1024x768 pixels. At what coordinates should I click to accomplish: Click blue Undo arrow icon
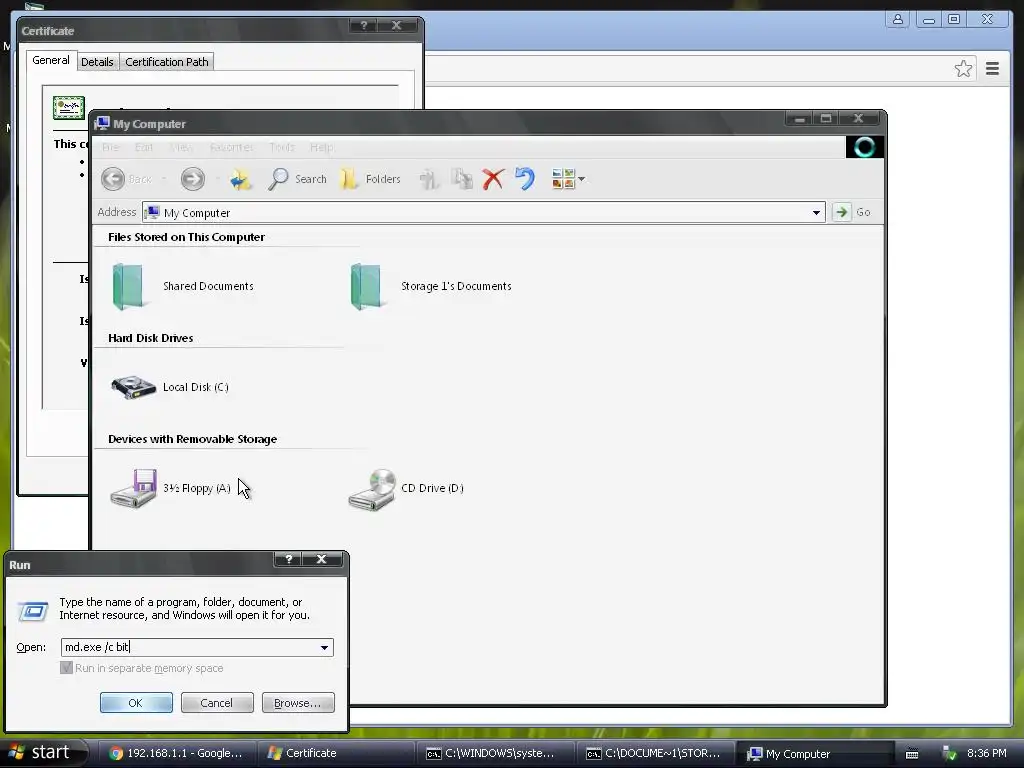click(x=524, y=179)
